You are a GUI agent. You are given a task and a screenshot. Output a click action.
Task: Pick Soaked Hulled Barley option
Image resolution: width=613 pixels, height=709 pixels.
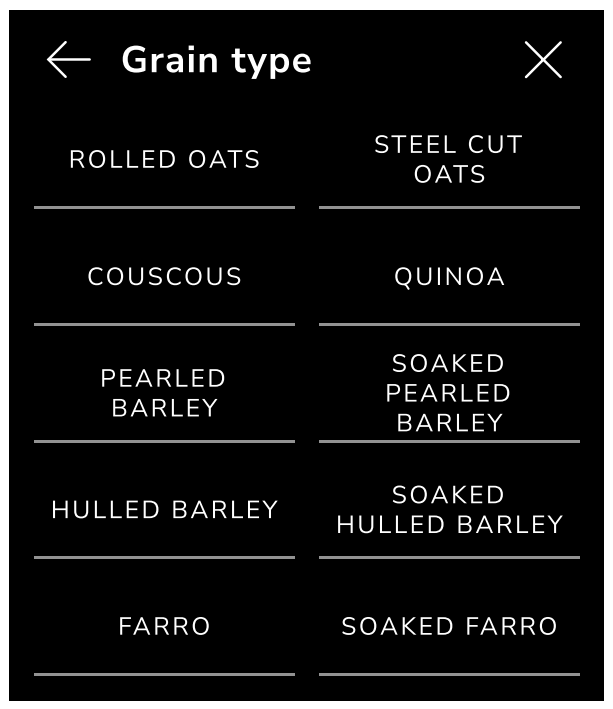449,510
